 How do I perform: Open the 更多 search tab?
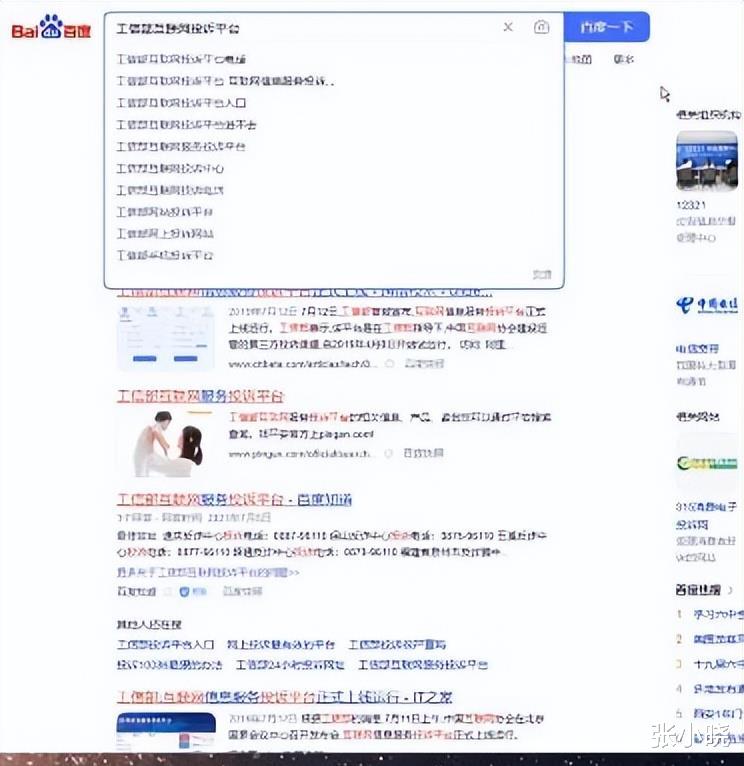pos(624,59)
